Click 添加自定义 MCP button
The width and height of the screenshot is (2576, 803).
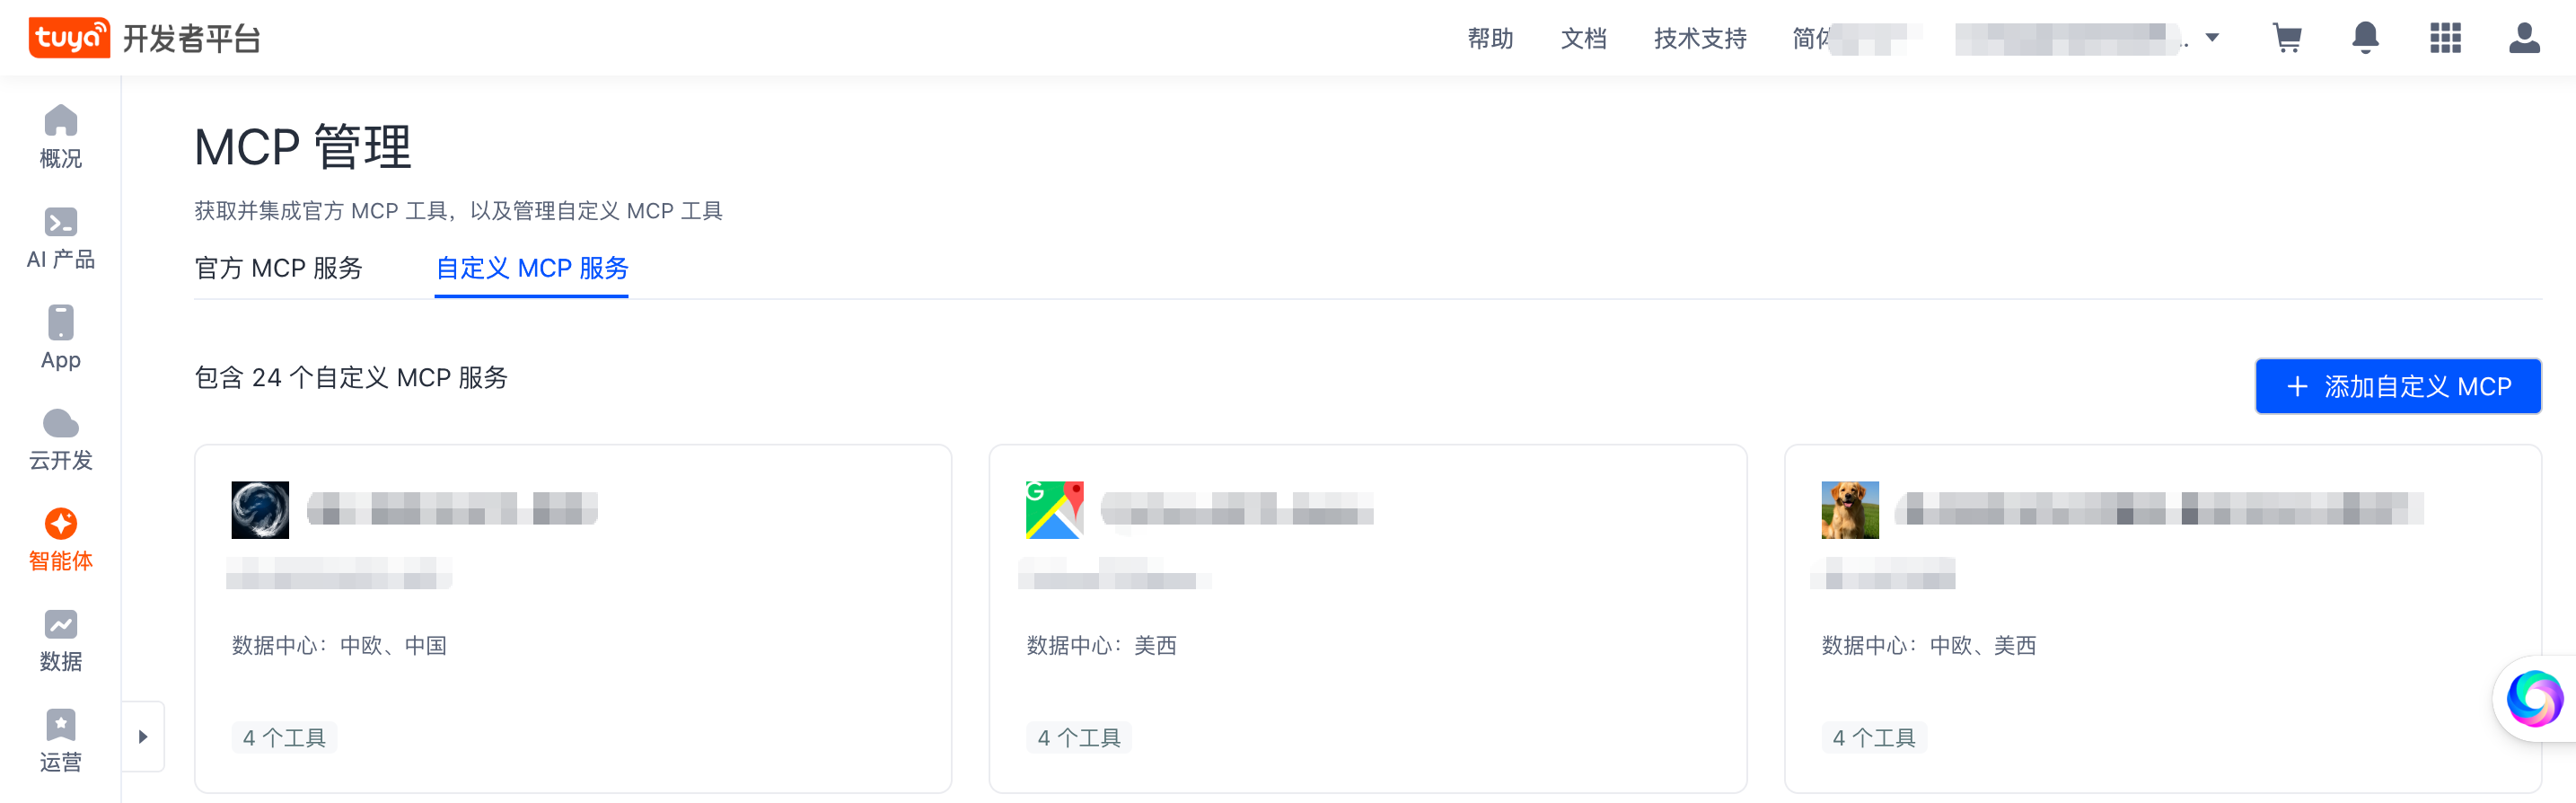2397,386
